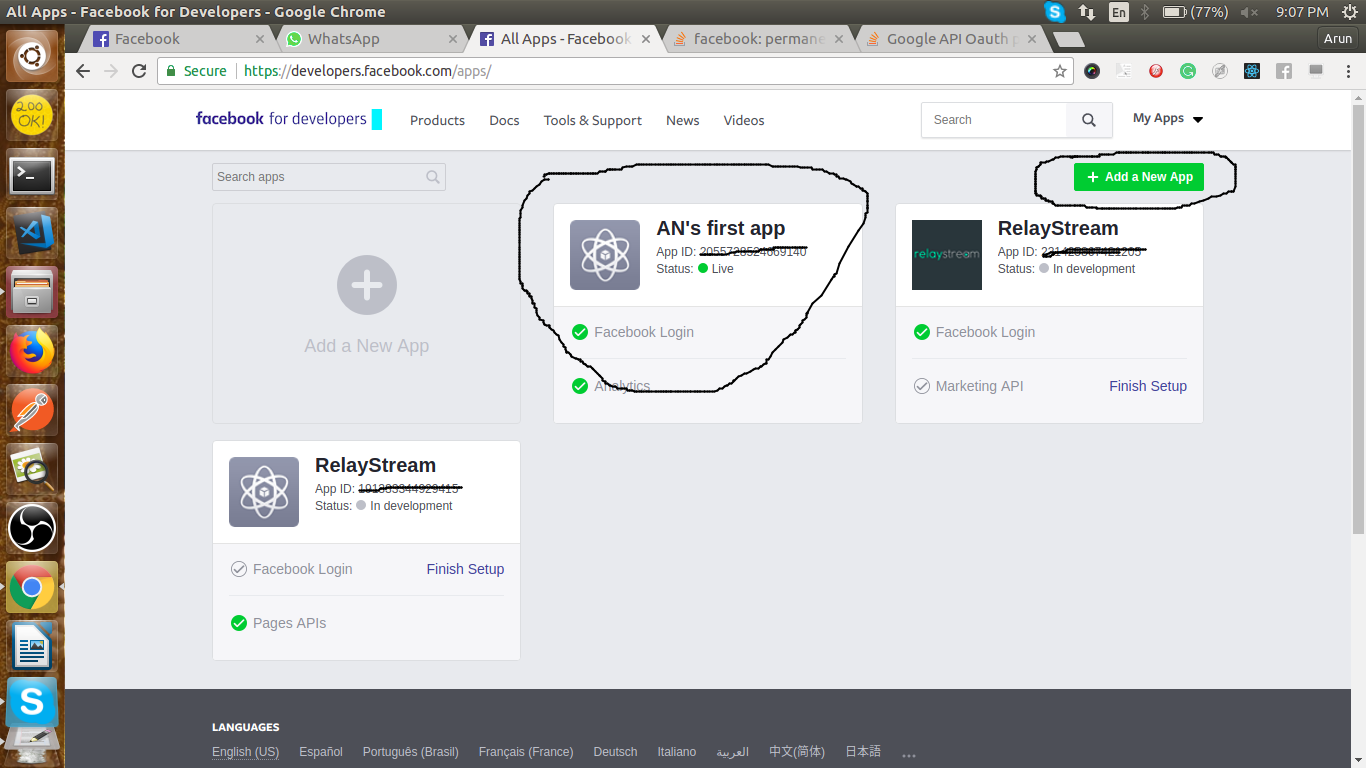Select Italiano language
1366x768 pixels.
pyautogui.click(x=677, y=752)
